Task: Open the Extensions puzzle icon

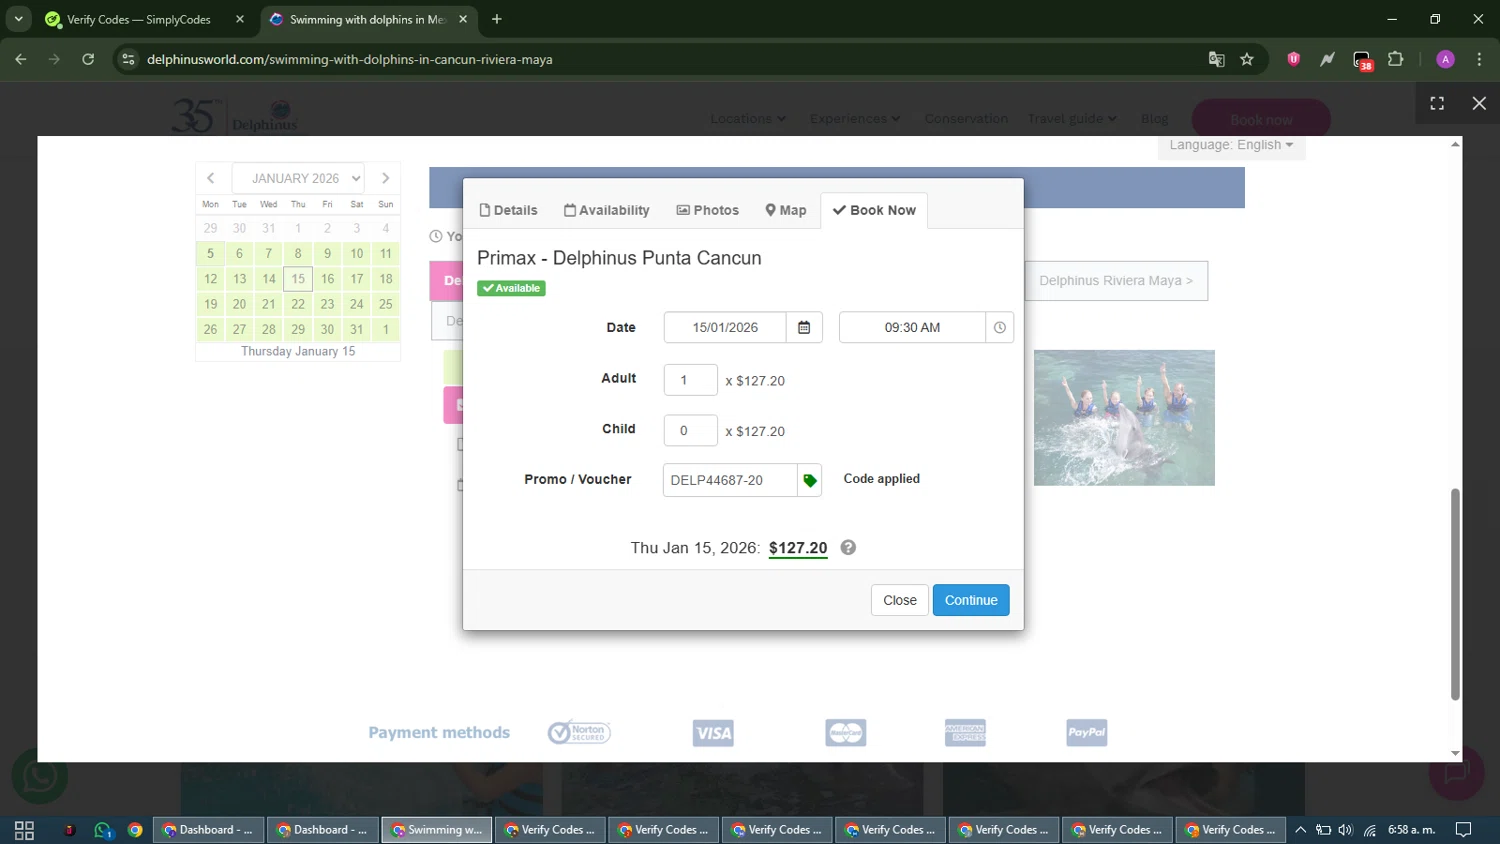Action: click(x=1396, y=59)
